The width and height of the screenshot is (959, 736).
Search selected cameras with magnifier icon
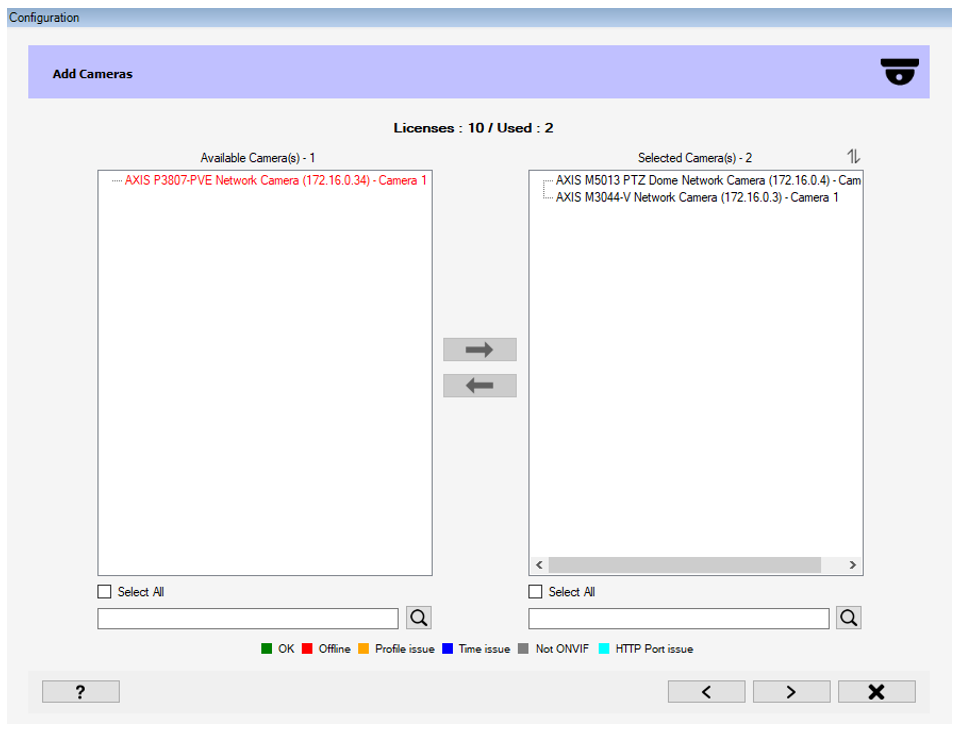tap(849, 618)
